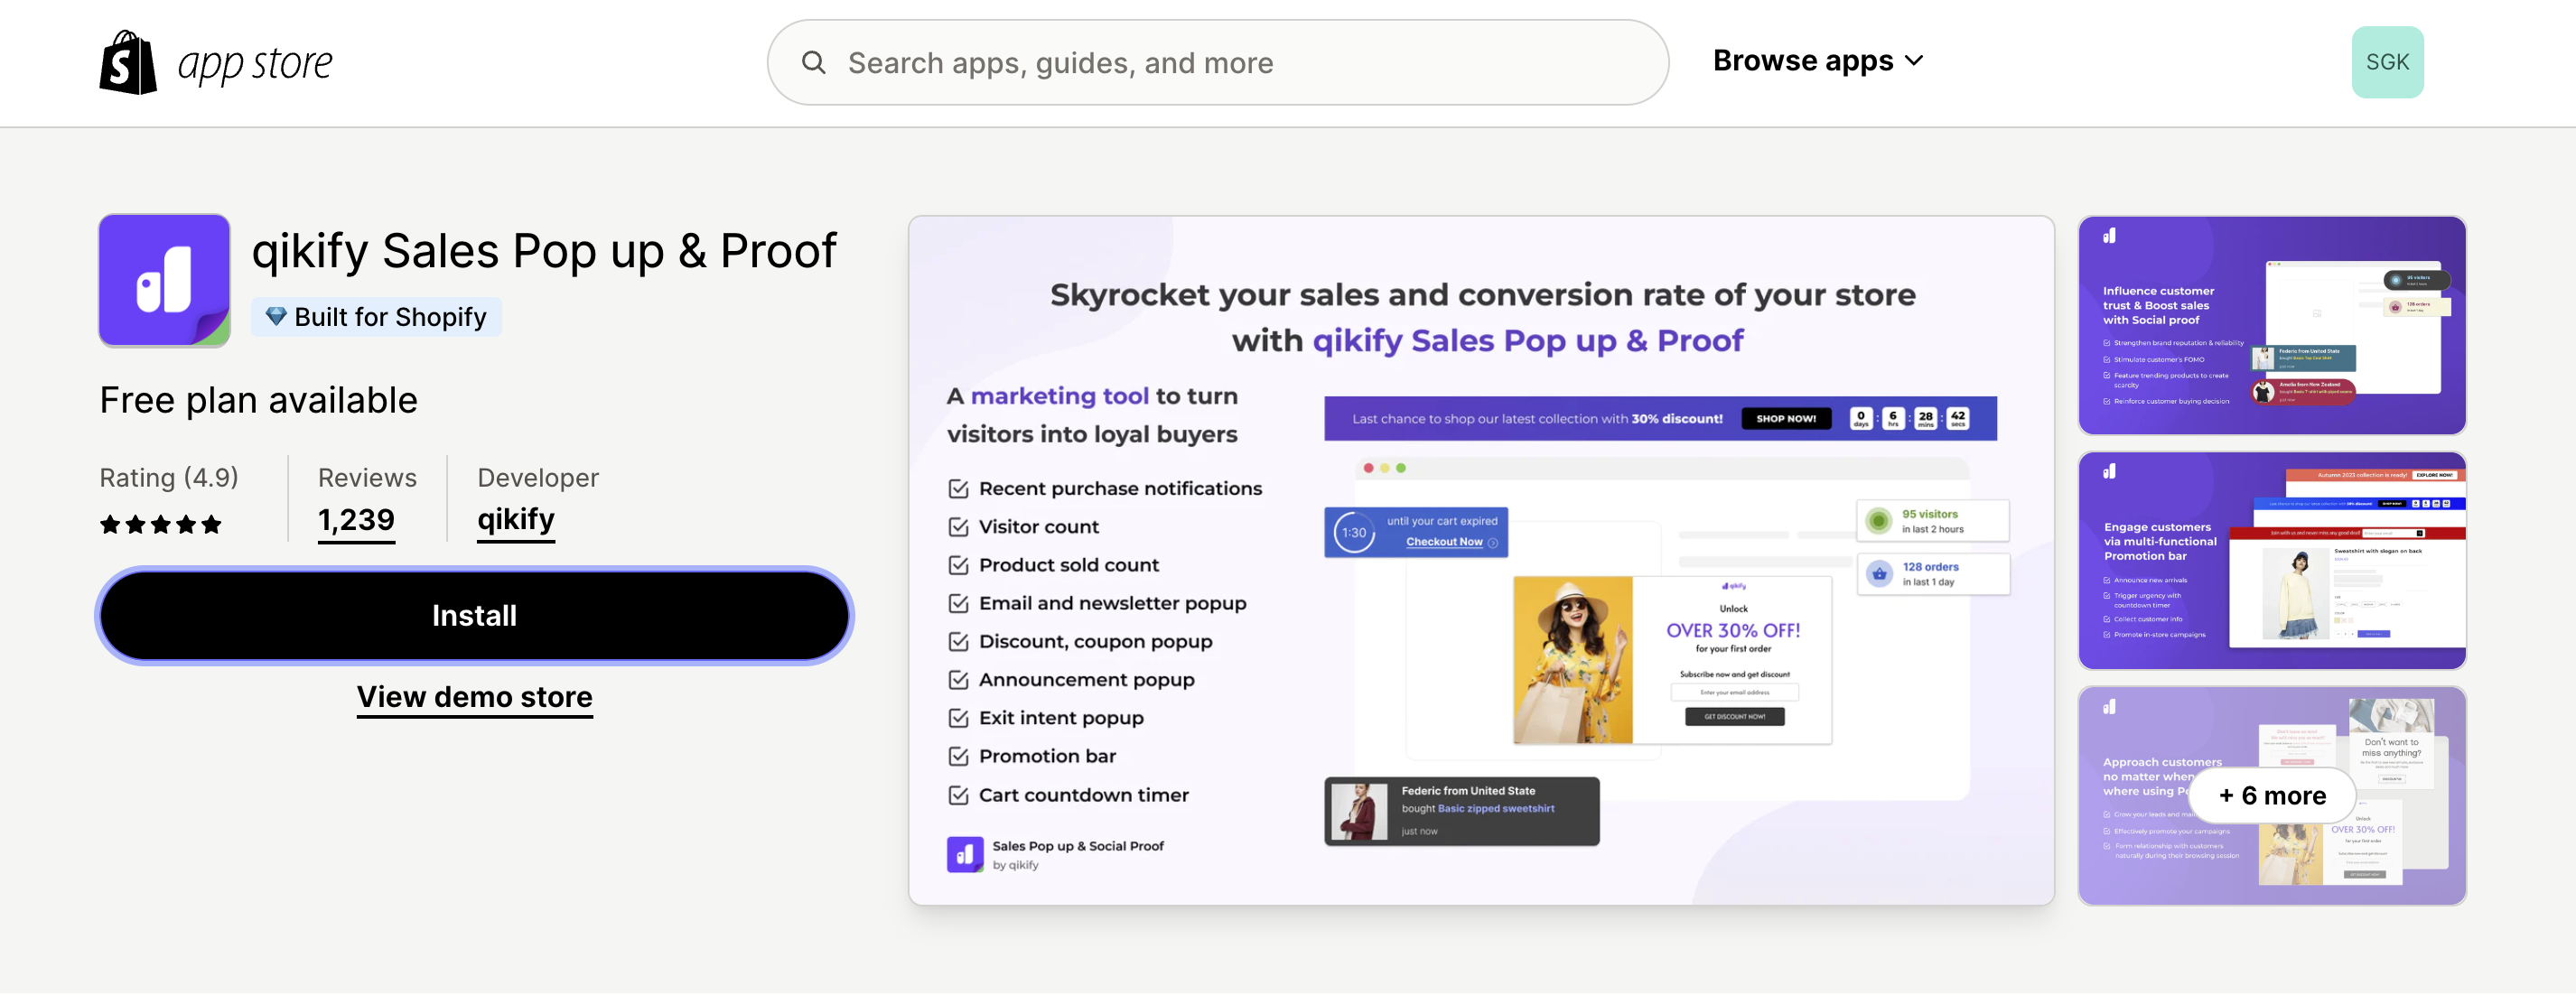Click the basket icon beside 128 orders
The image size is (2576, 995).
[1879, 574]
